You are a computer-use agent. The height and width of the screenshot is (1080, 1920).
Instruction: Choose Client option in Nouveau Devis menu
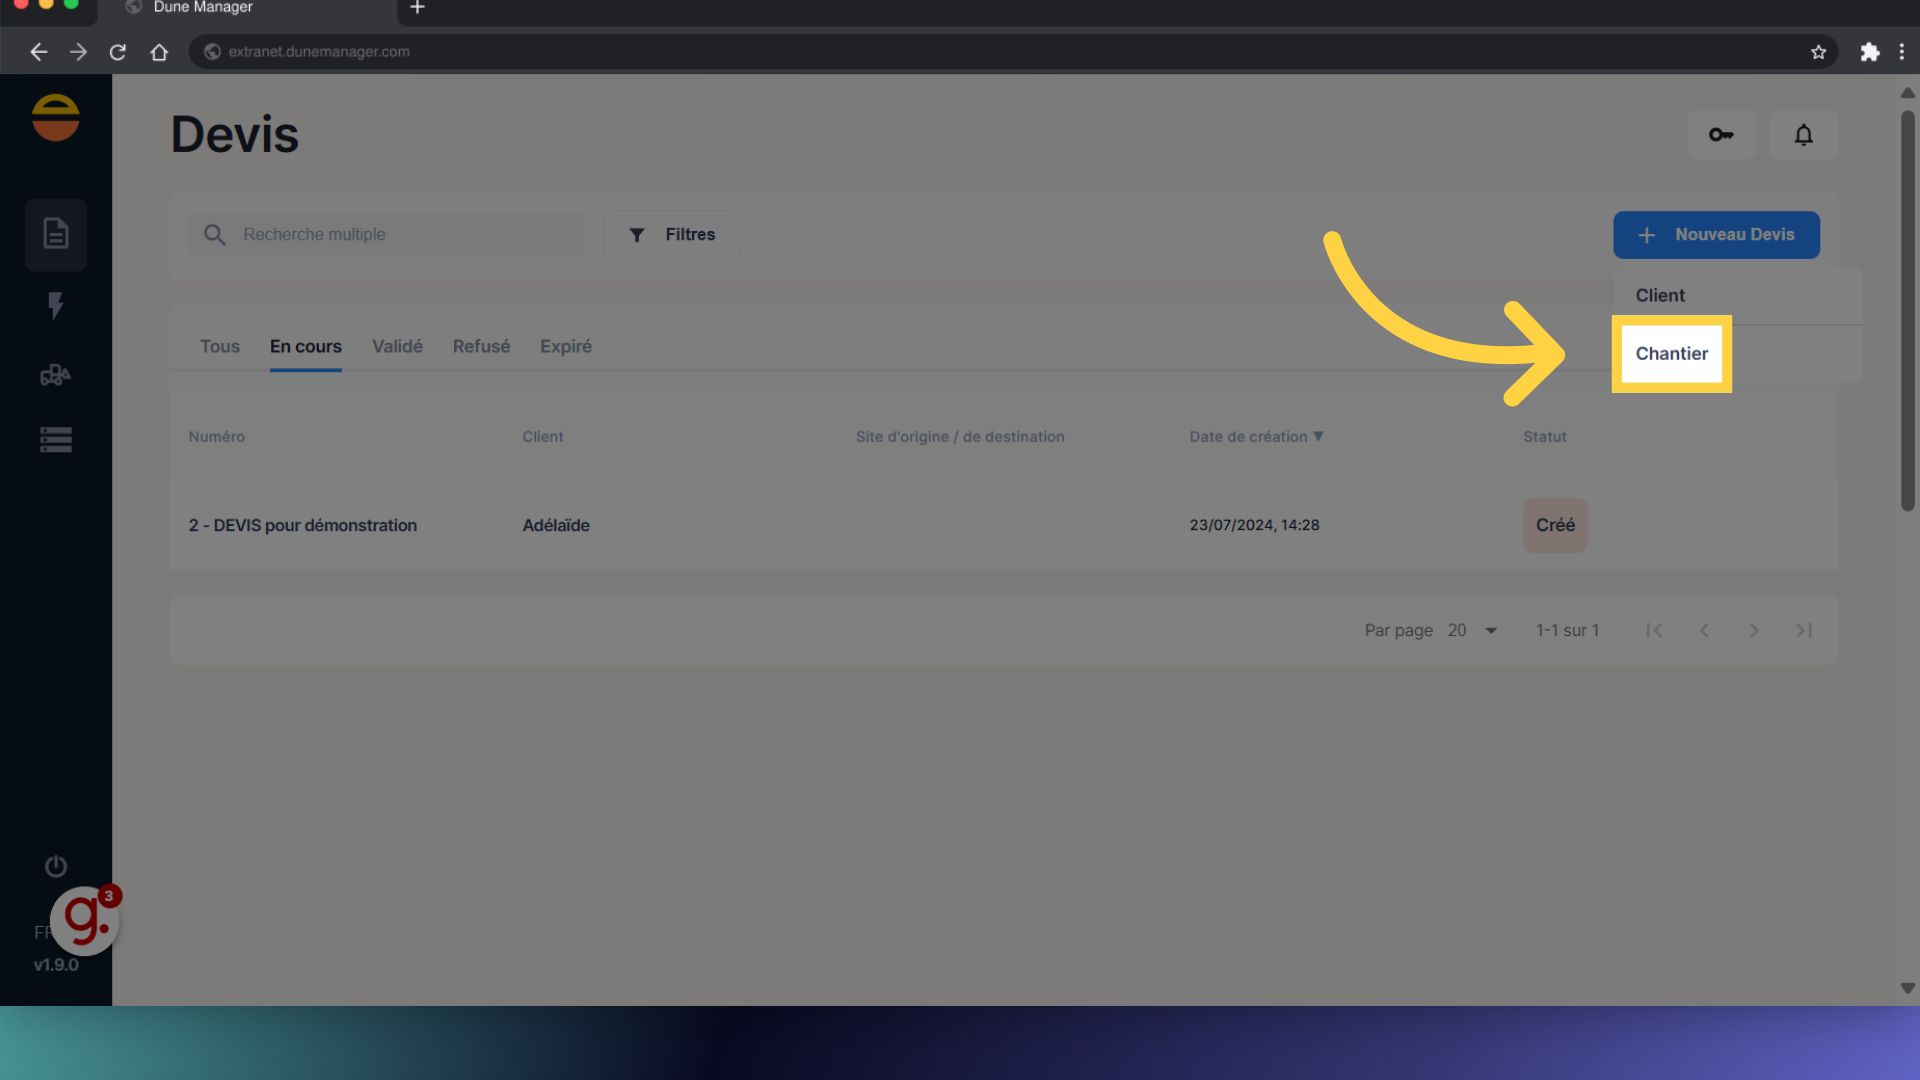pyautogui.click(x=1660, y=295)
